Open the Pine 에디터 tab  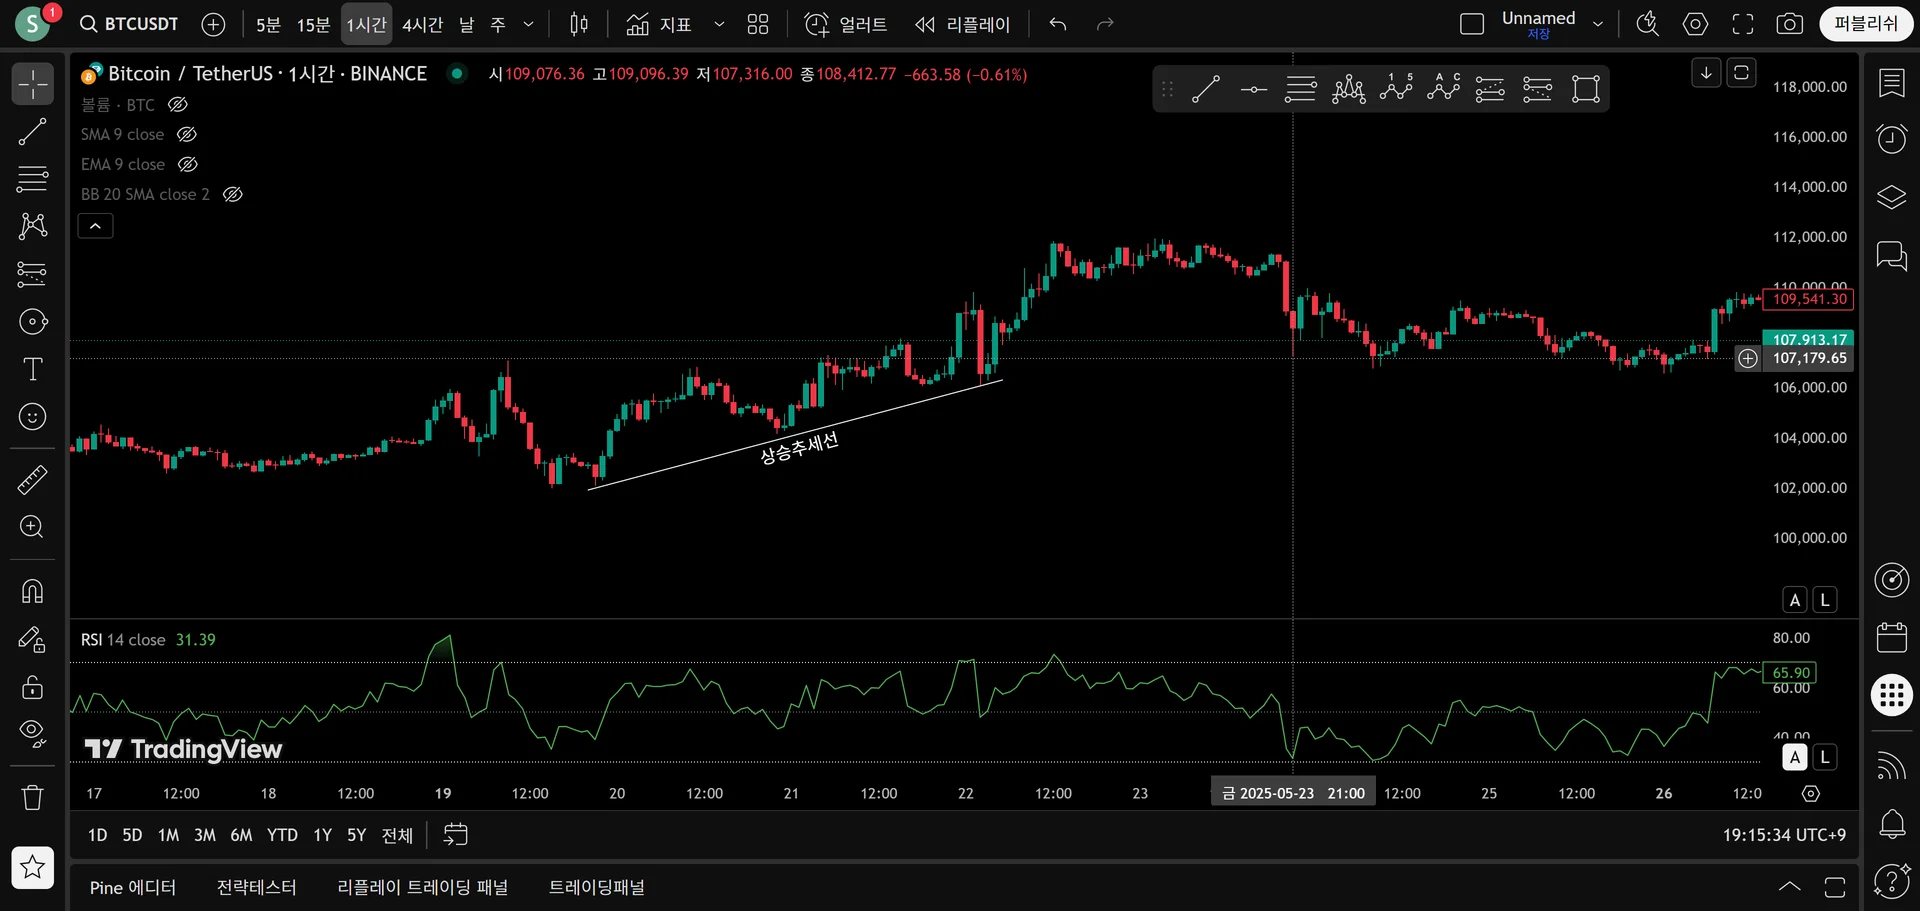pyautogui.click(x=132, y=887)
